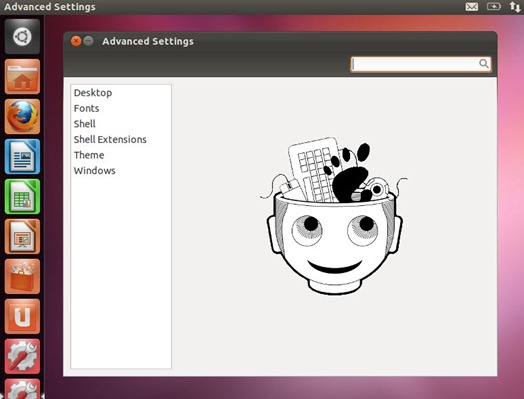This screenshot has width=524, height=399.
Task: Close the Advanced Settings window
Action: tap(76, 41)
